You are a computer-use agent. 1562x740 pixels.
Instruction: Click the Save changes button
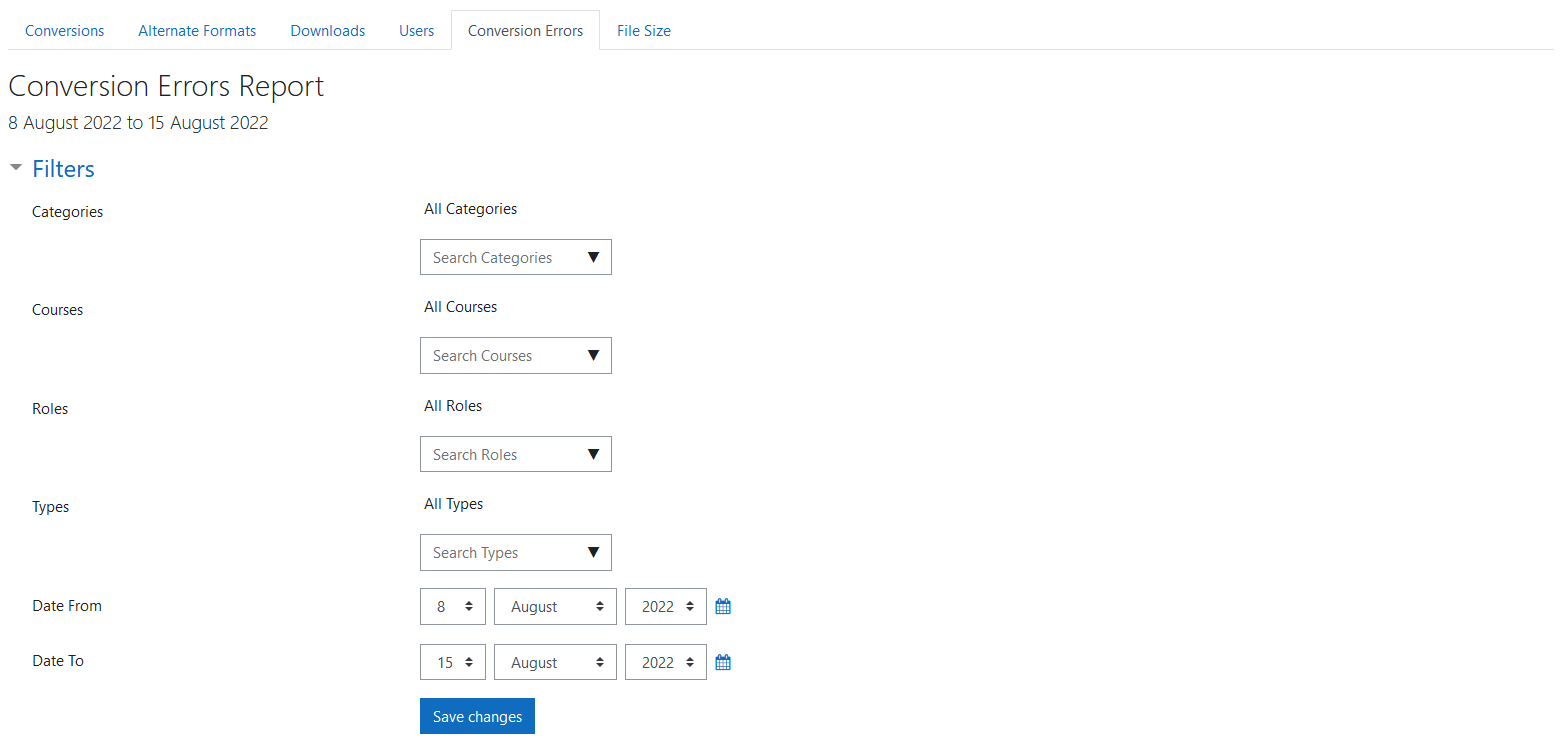click(x=477, y=716)
